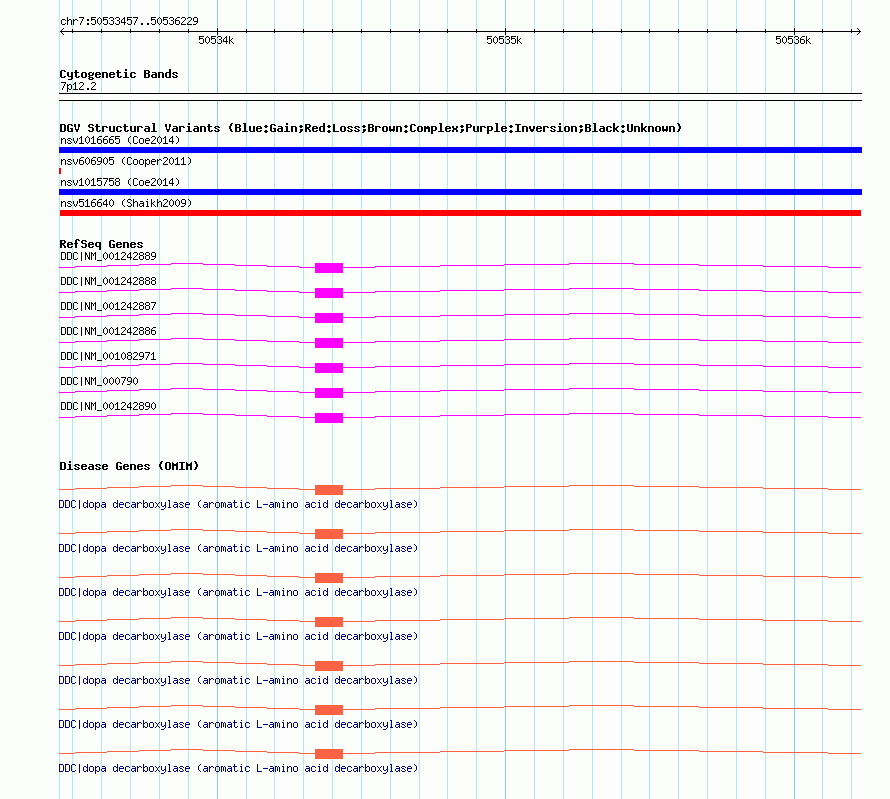
Task: Click the magenta exon of DDC|NM_001242887
Action: (329, 318)
